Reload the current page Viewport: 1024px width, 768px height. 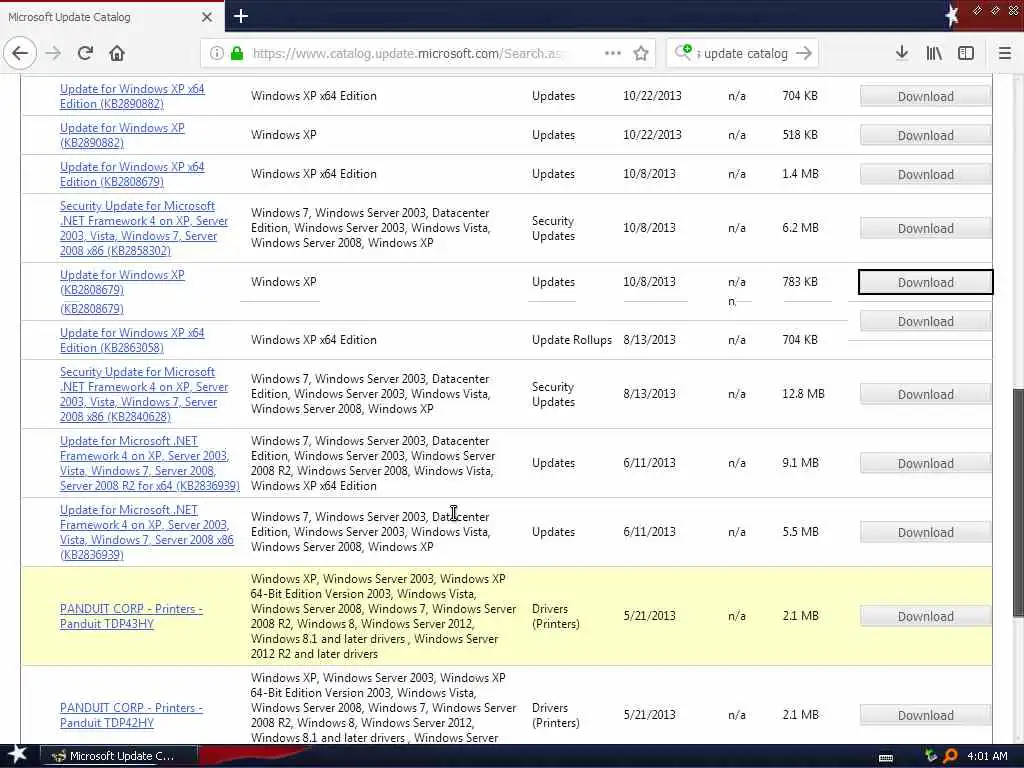pyautogui.click(x=85, y=54)
